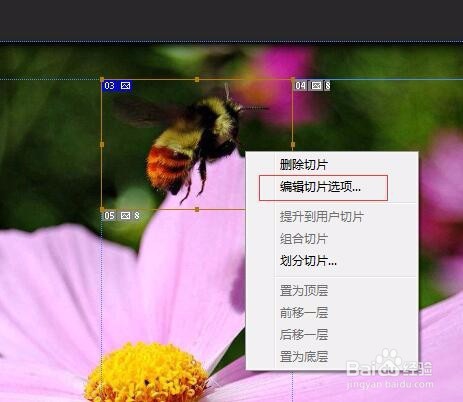
Task: Click slice 03 top-left corner handle
Action: pyautogui.click(x=102, y=79)
